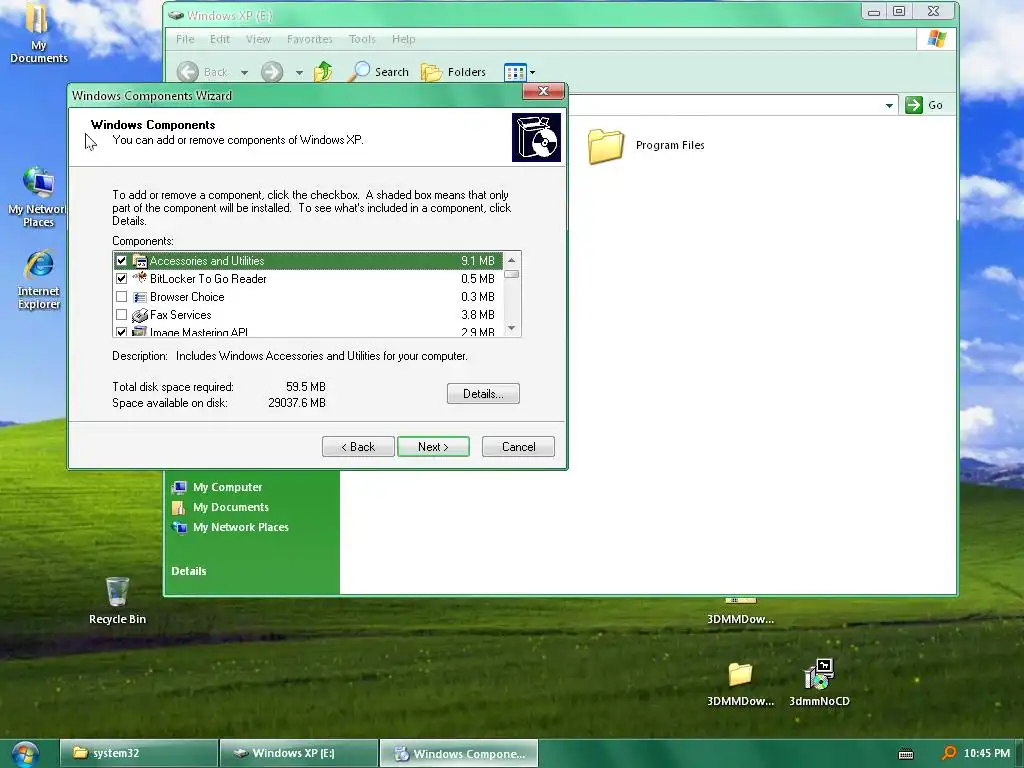Uncheck the BitLocker To Go Reader checkbox
Screen dimensions: 1024x768
[121, 278]
